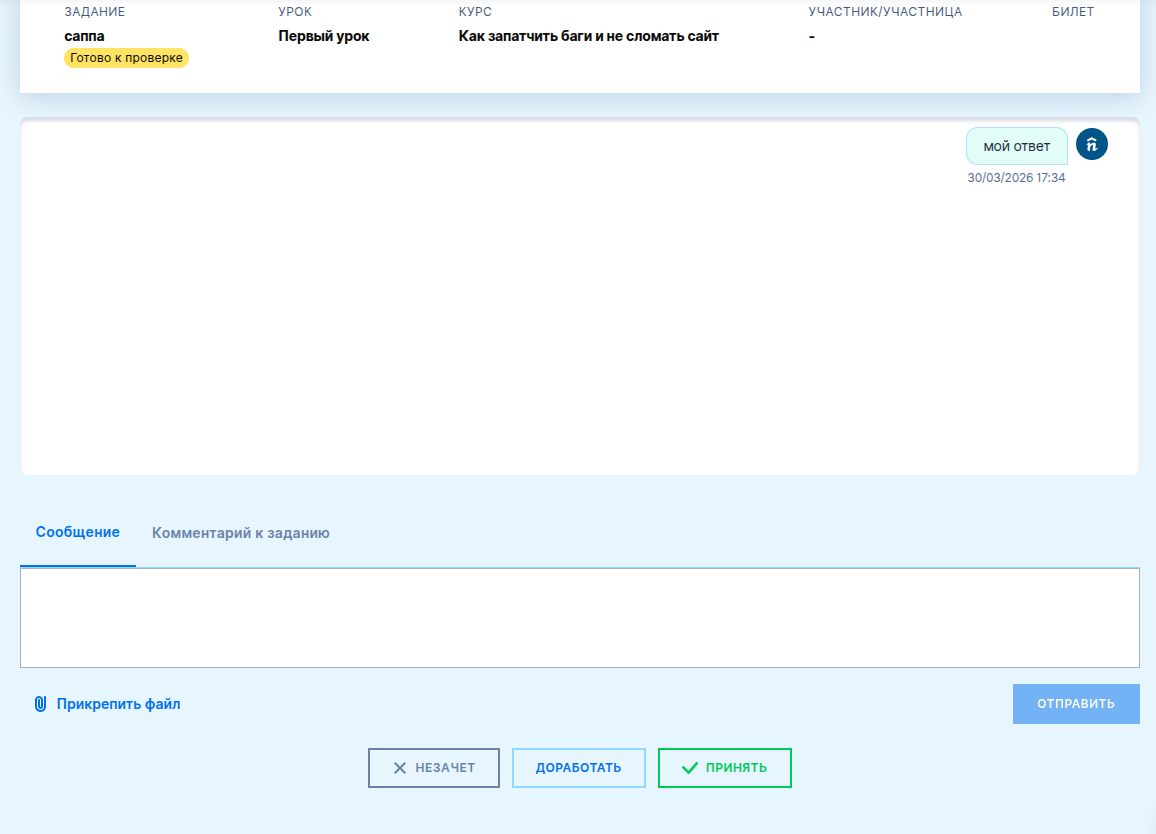Click the message timestamp 30/03/2026 17:34
The height and width of the screenshot is (834, 1156).
(x=1016, y=178)
